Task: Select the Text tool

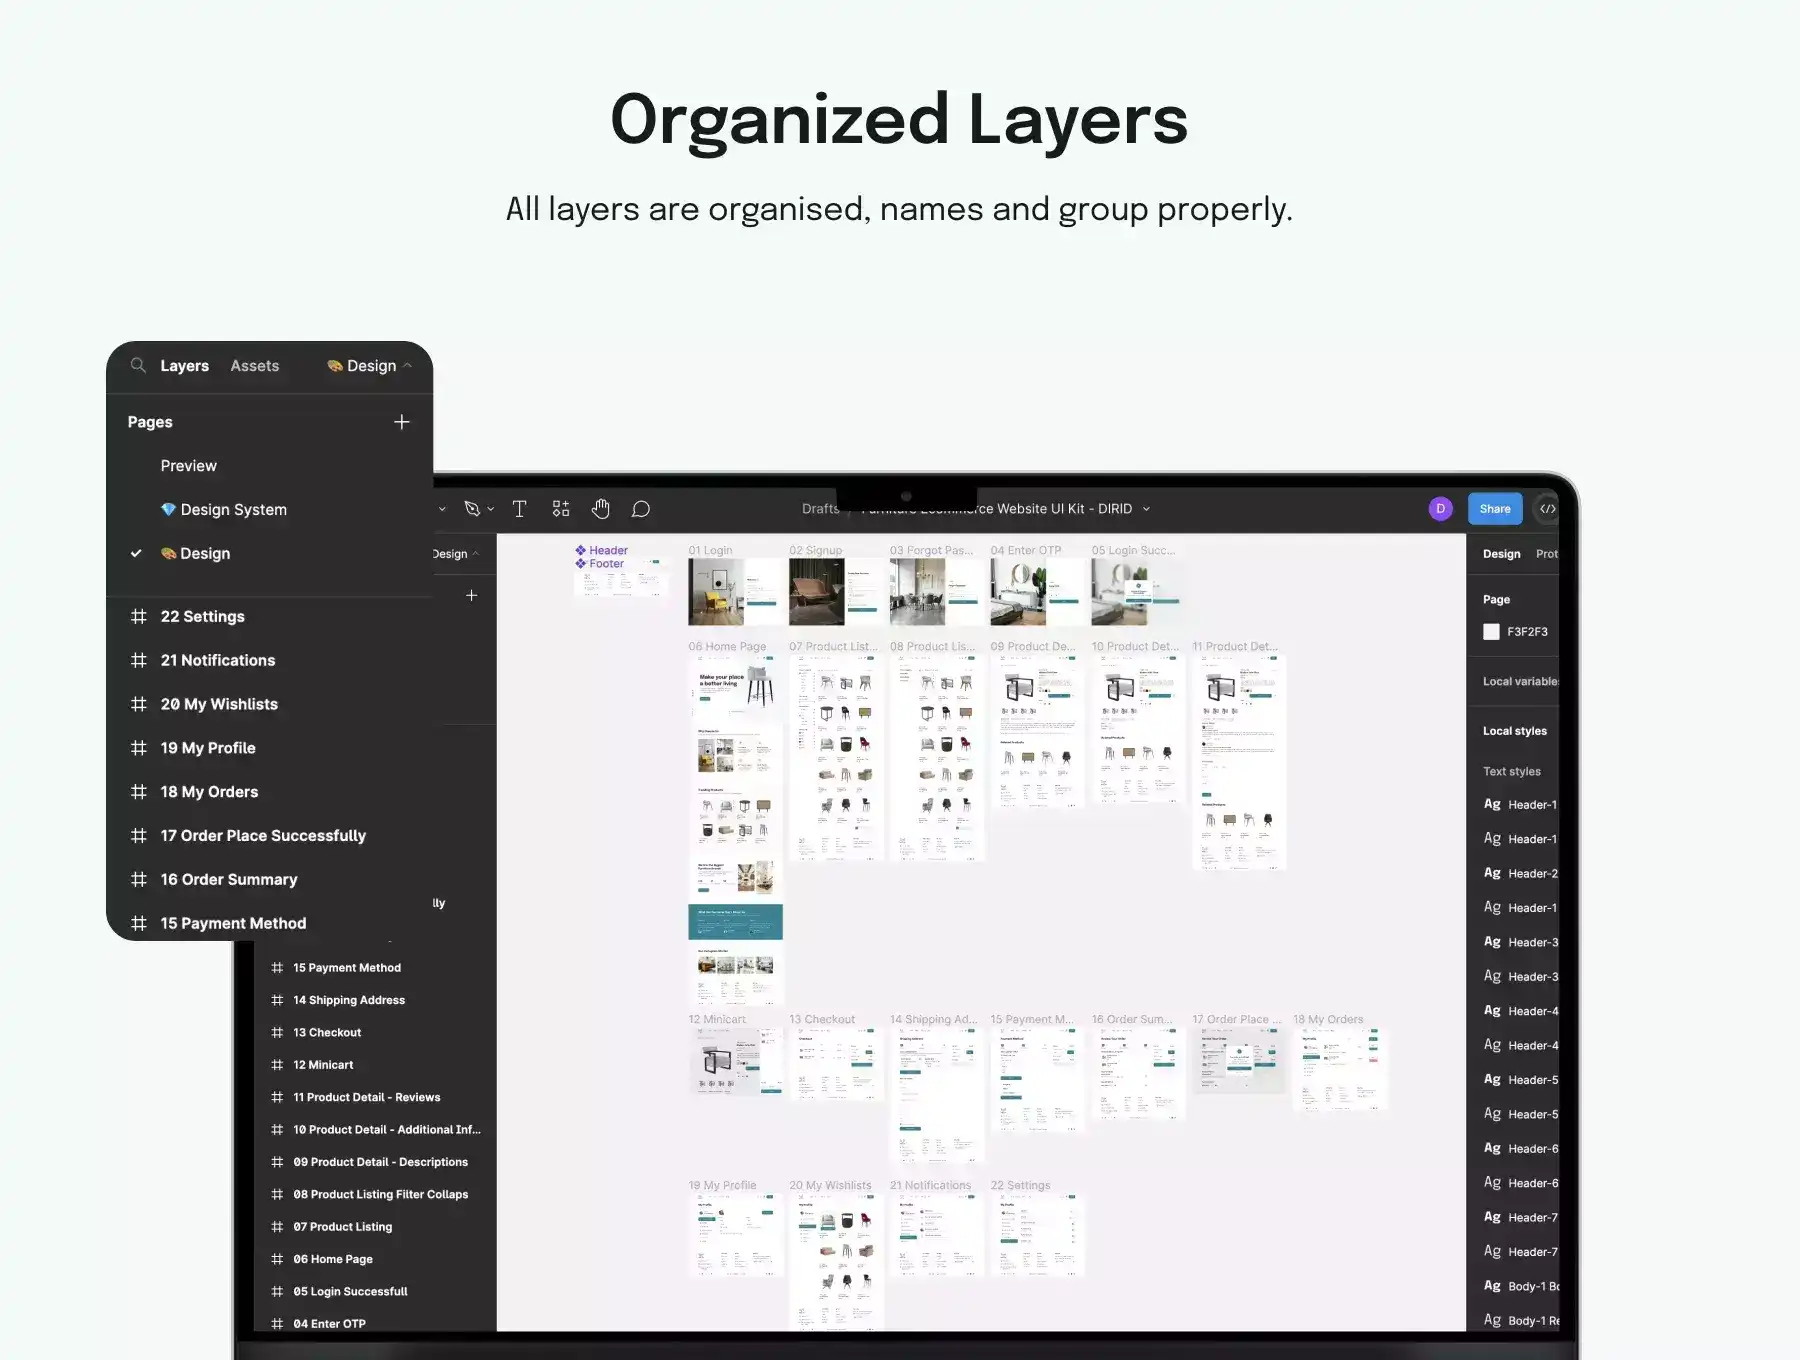Action: tap(519, 509)
